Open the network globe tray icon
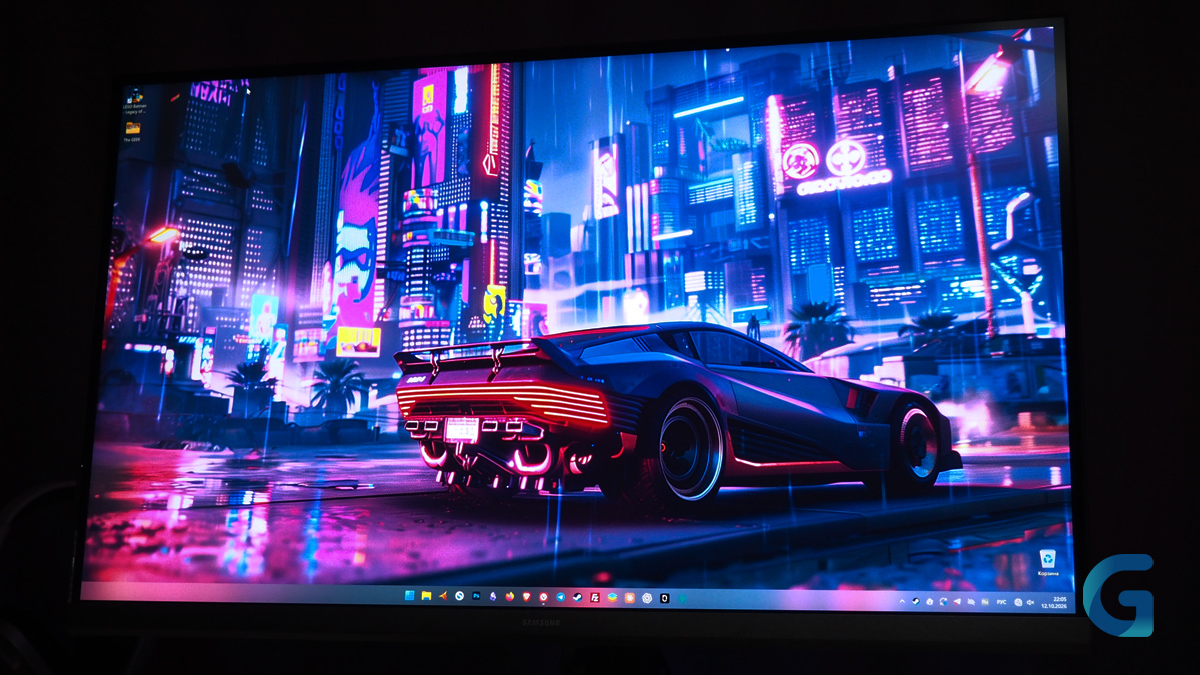This screenshot has height=675, width=1200. [1018, 603]
